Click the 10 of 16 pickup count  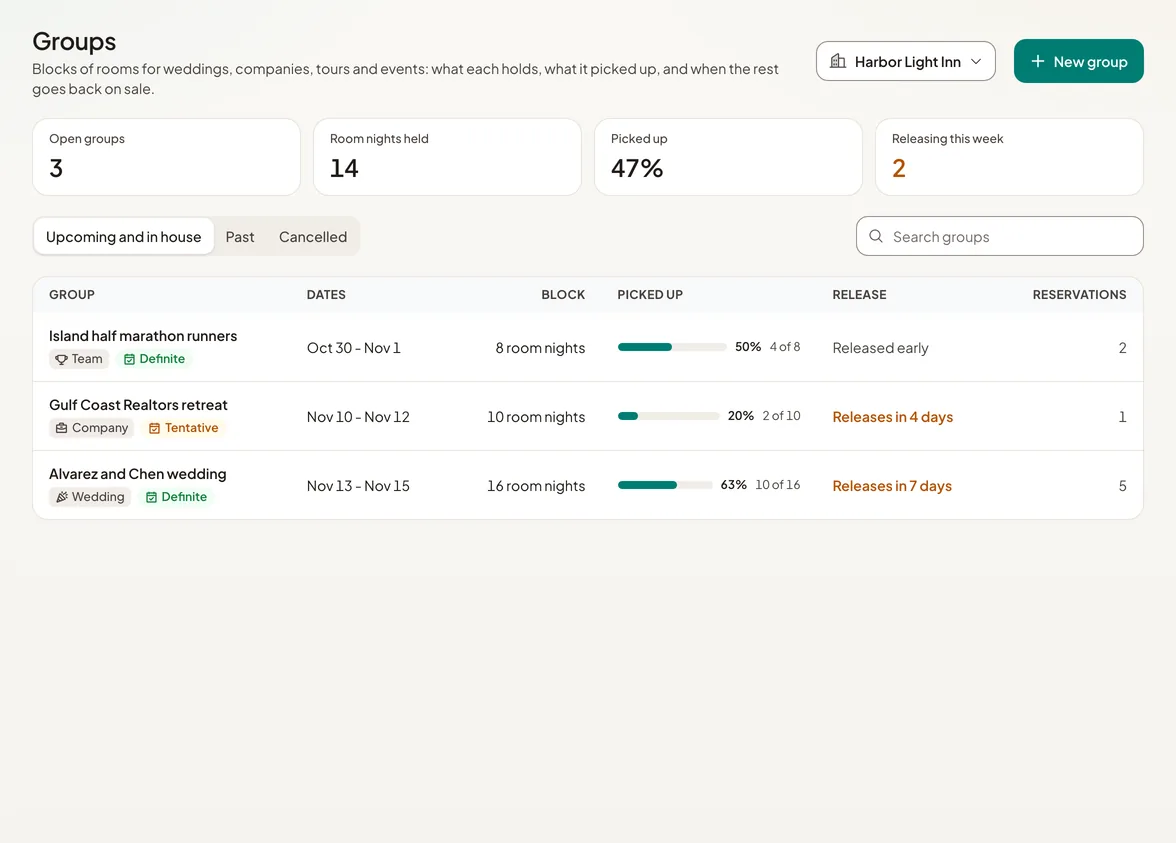click(778, 485)
